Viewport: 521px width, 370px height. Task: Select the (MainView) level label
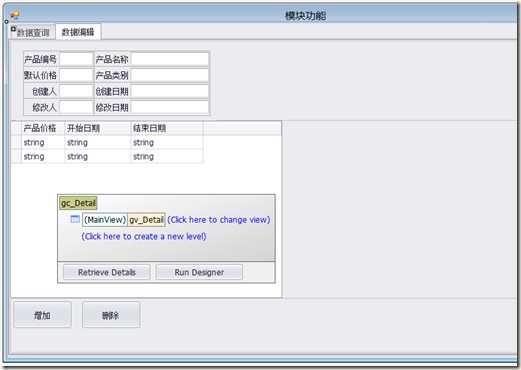coord(105,220)
